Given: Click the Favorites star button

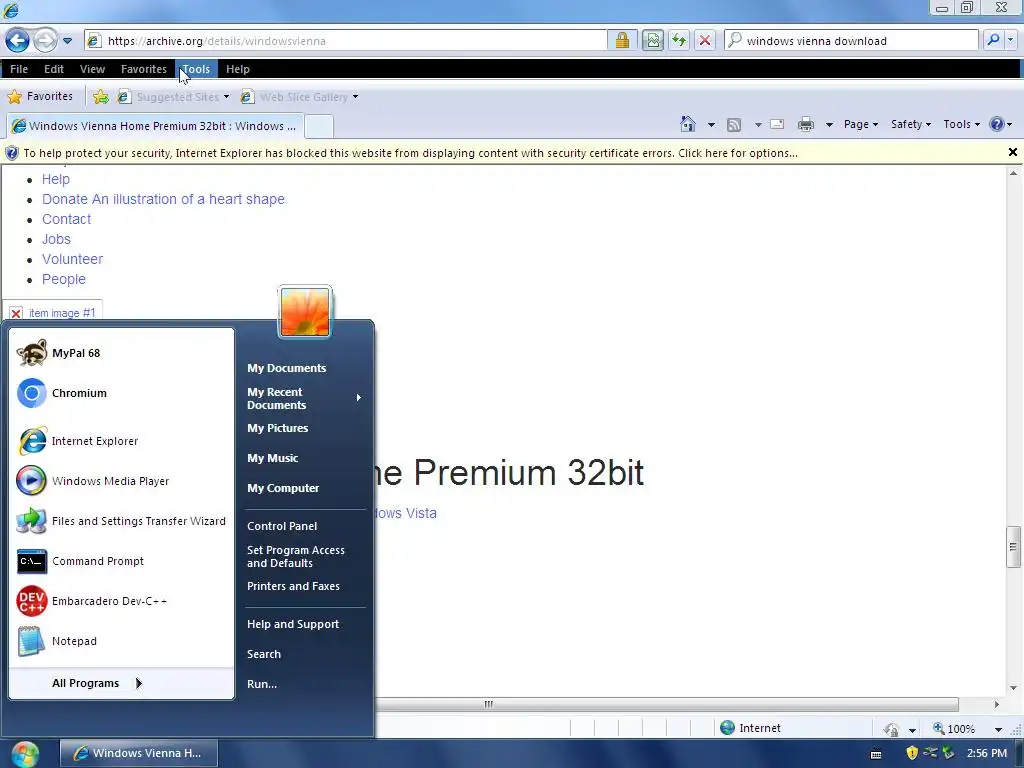Looking at the screenshot, I should coord(40,97).
